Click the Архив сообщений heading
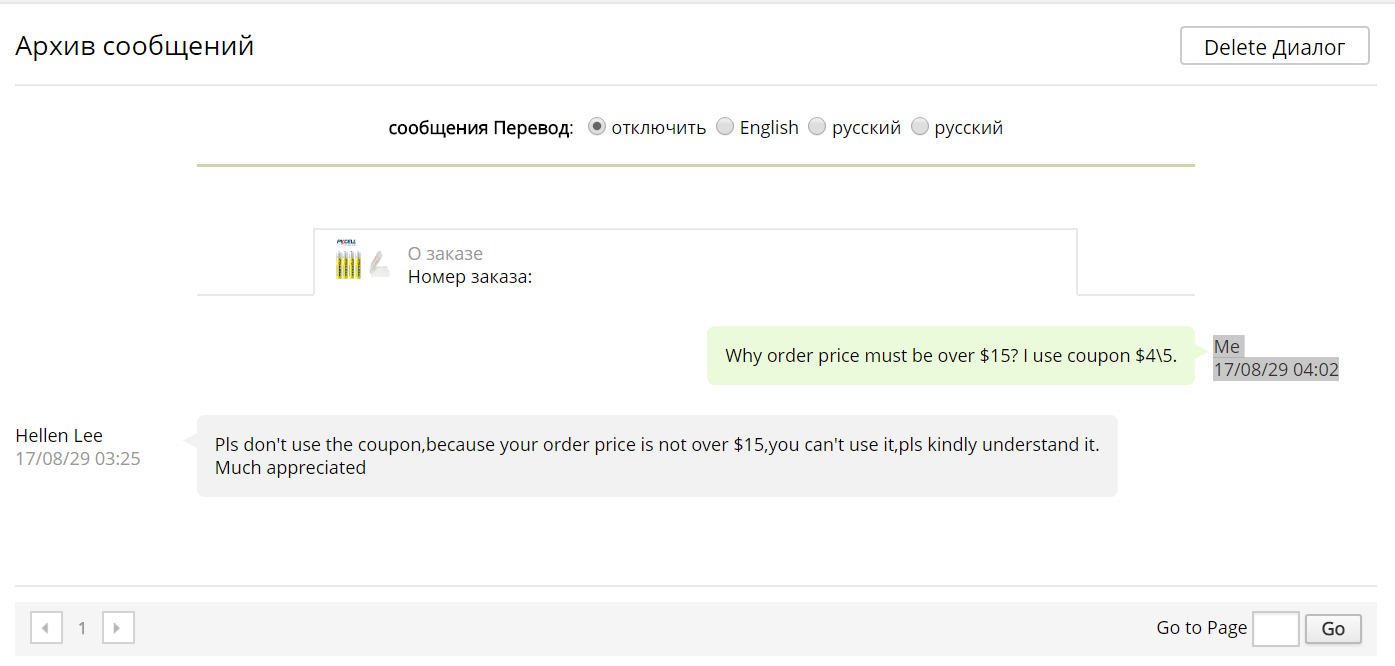Screen dimensions: 1395x666 [135, 46]
